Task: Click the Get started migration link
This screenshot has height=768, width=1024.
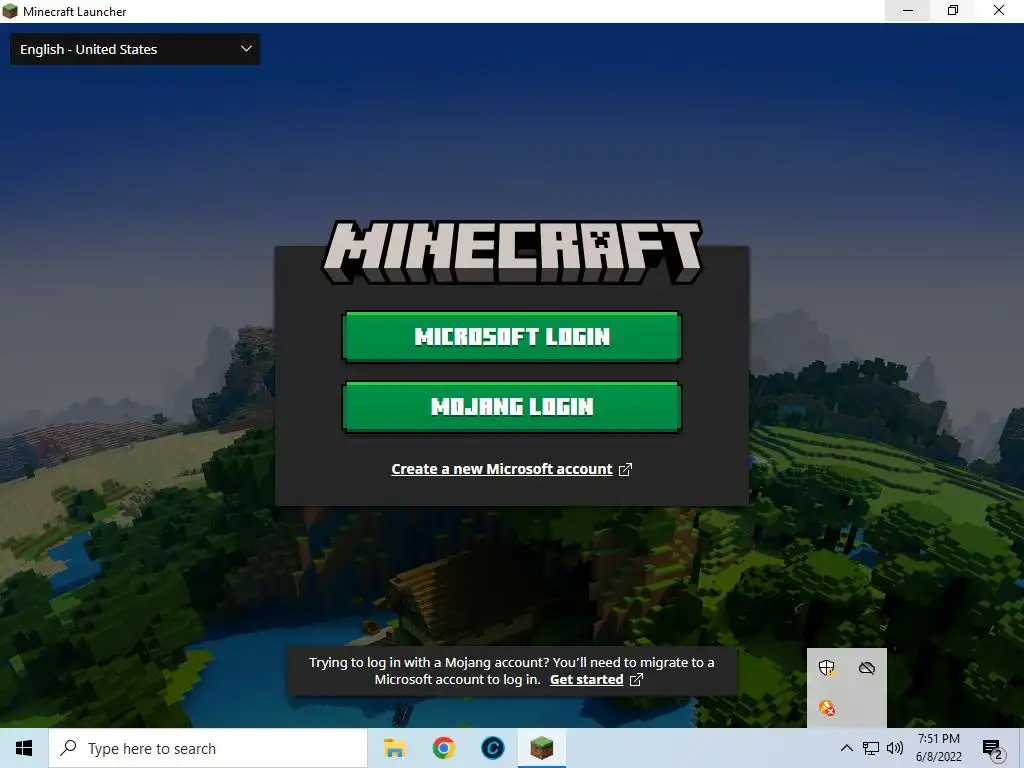Action: point(586,679)
